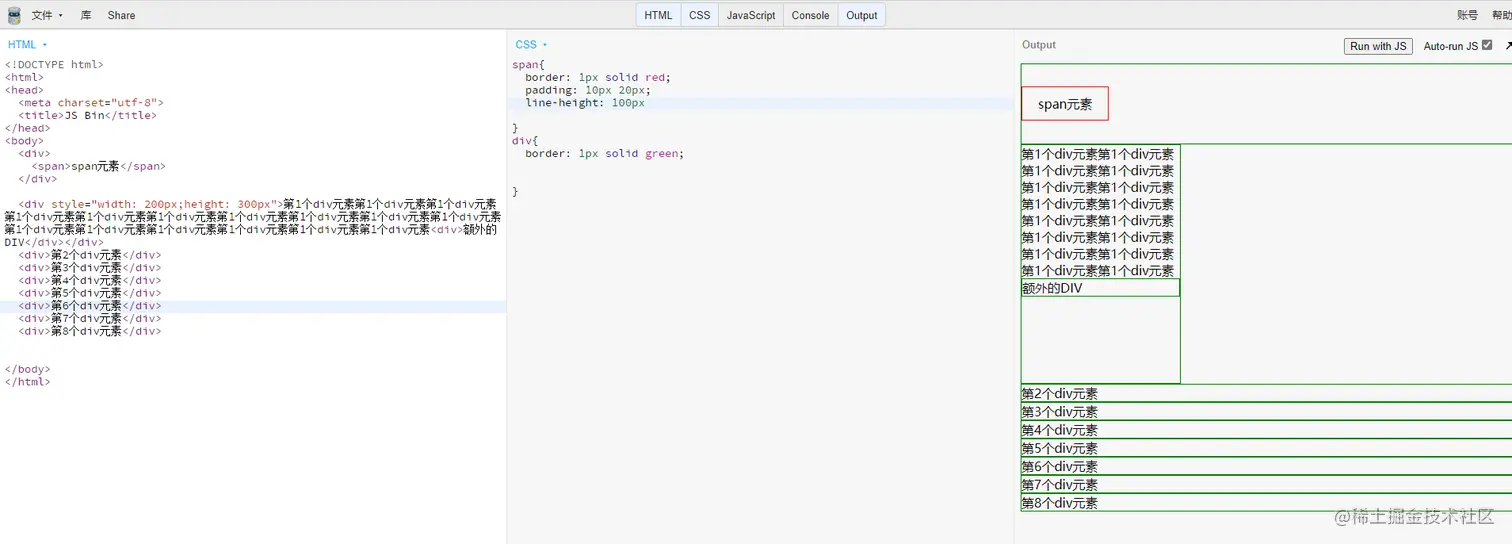The image size is (1512, 544).
Task: Click 第6个div元素 row in output
Action: point(1266,466)
